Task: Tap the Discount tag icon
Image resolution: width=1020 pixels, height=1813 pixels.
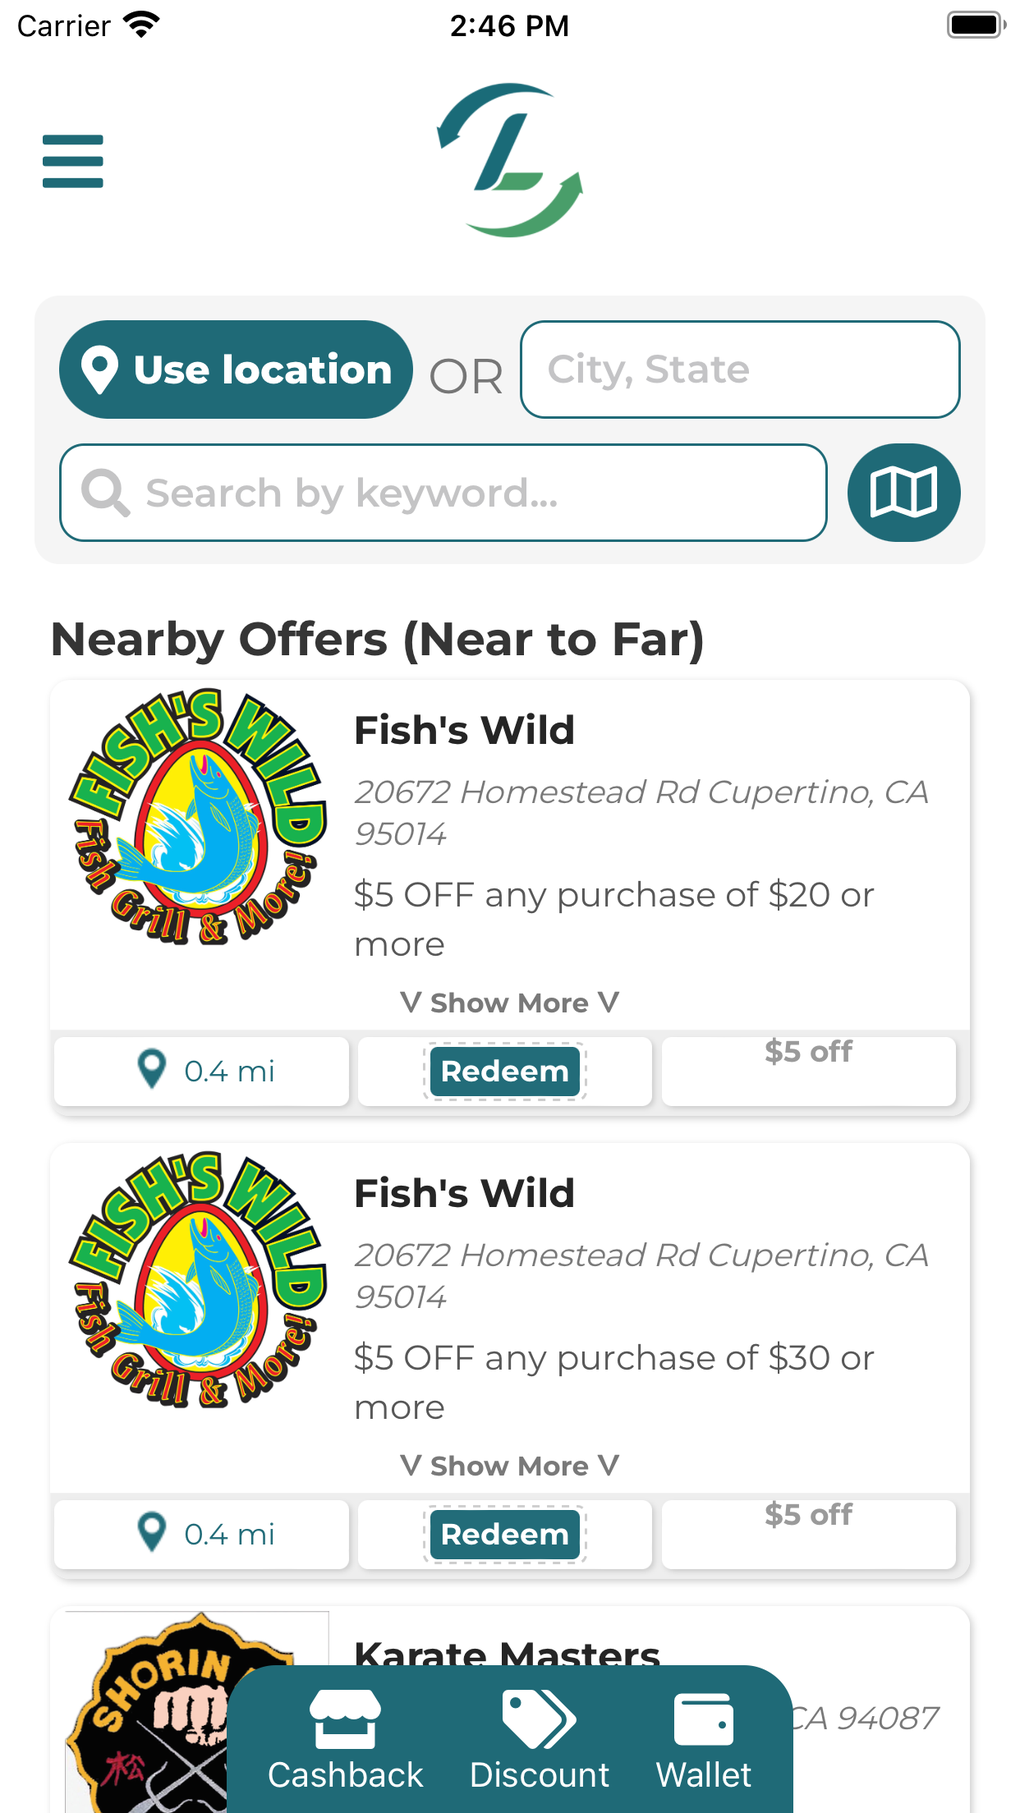Action: pos(539,1720)
